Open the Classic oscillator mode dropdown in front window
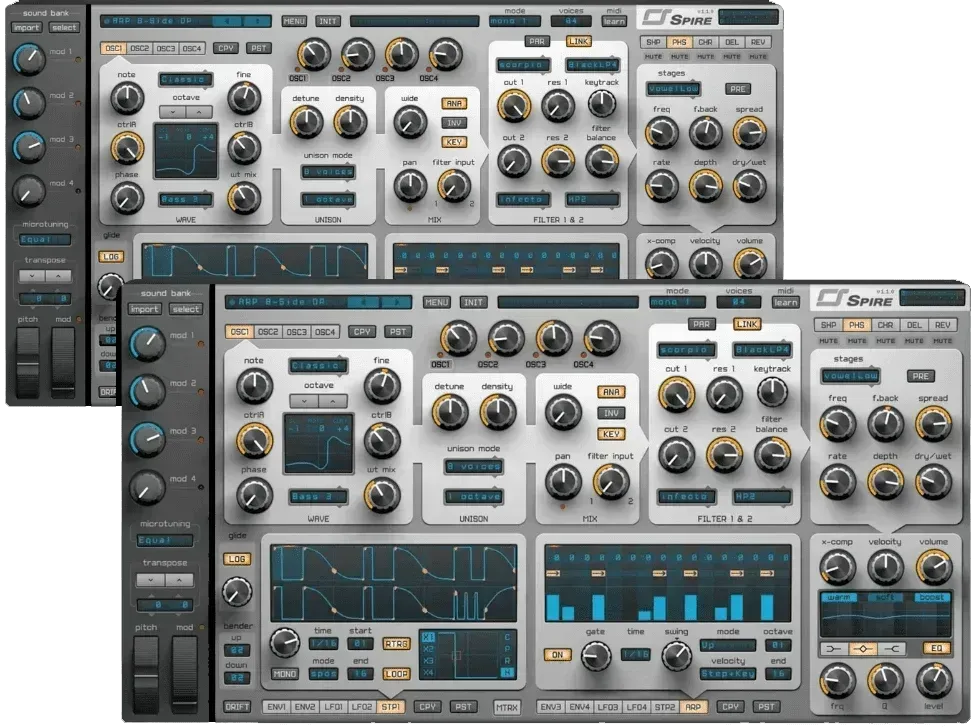This screenshot has height=728, width=972. [x=318, y=366]
